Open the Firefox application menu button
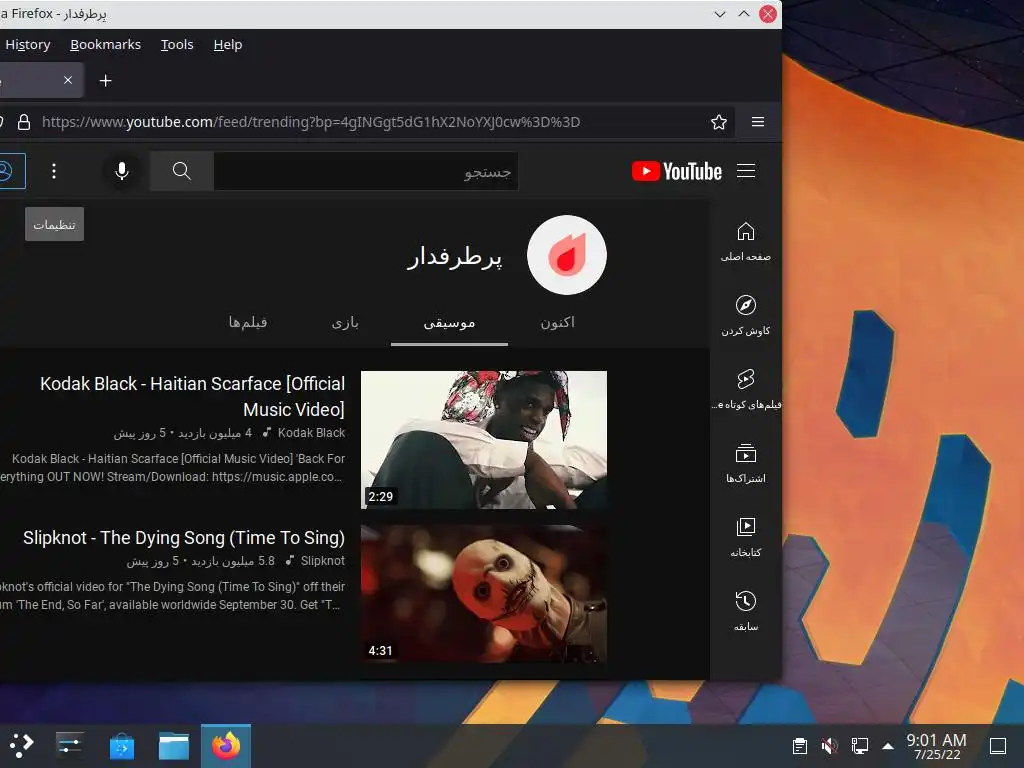 coord(758,122)
